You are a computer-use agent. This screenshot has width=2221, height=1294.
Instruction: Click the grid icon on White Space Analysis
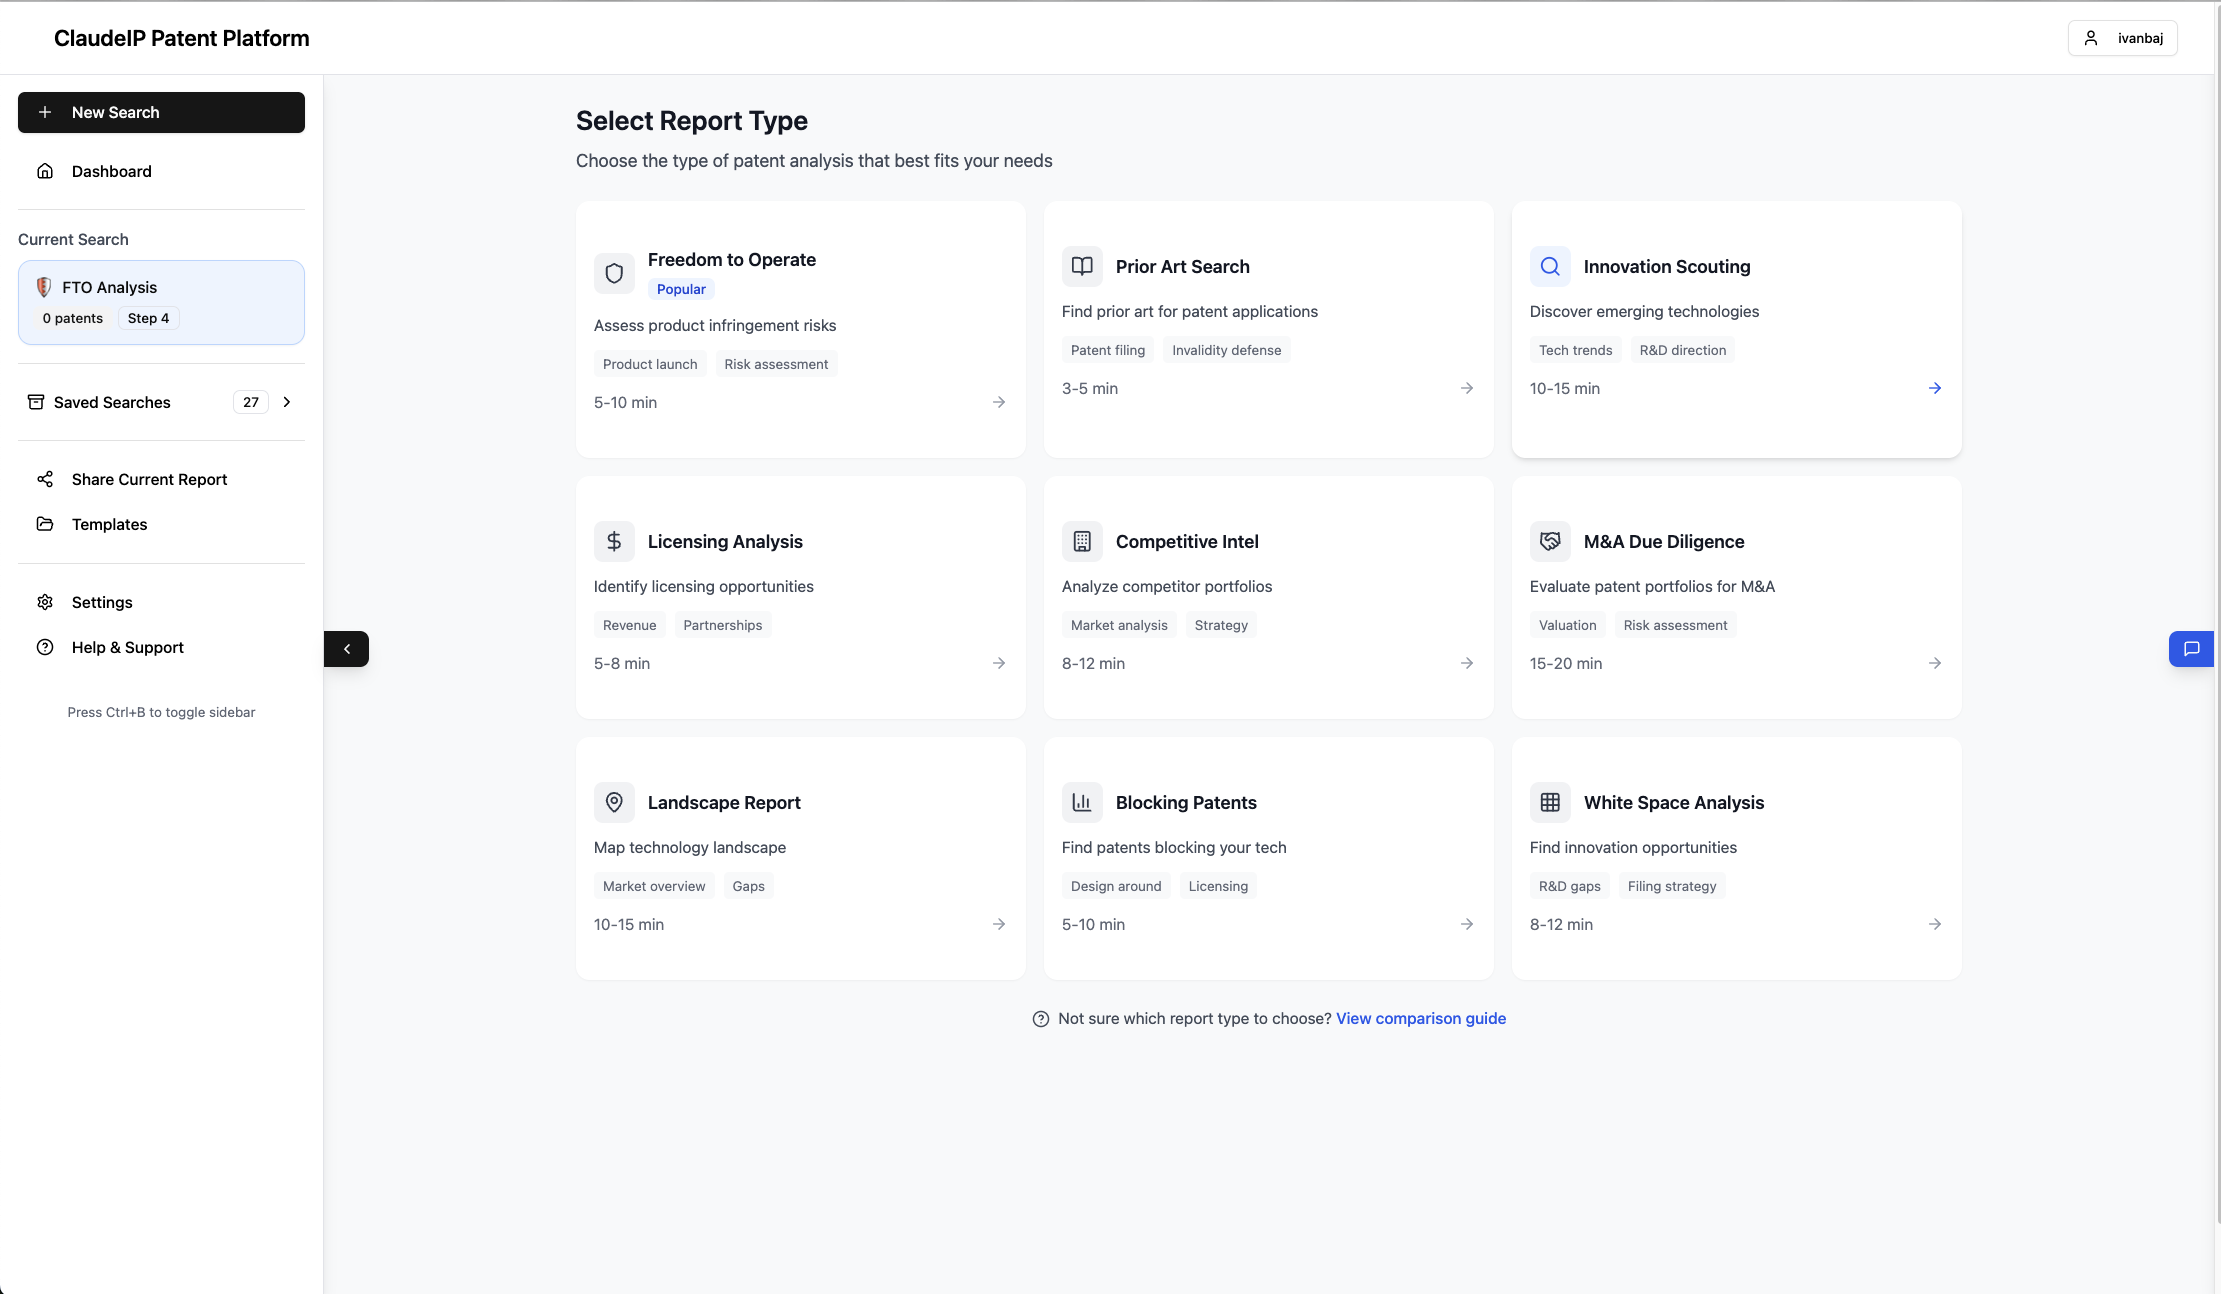(x=1550, y=802)
